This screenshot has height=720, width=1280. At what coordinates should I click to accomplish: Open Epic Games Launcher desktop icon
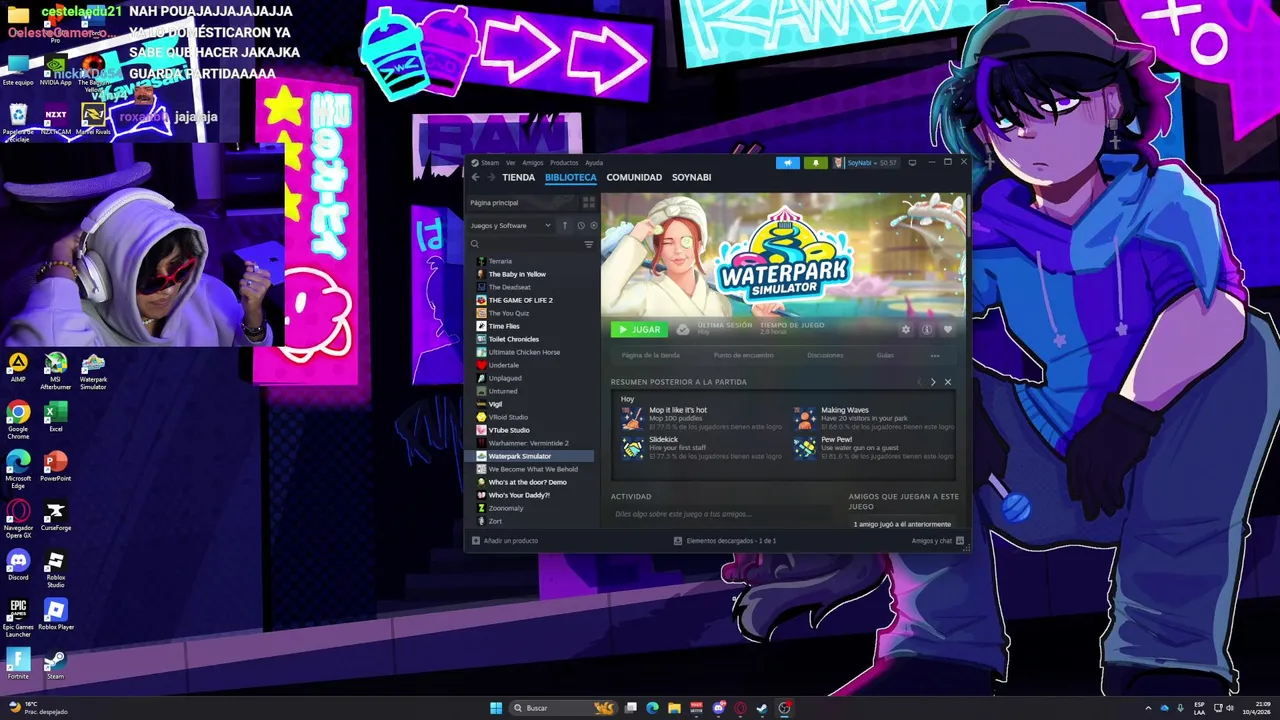click(x=18, y=618)
